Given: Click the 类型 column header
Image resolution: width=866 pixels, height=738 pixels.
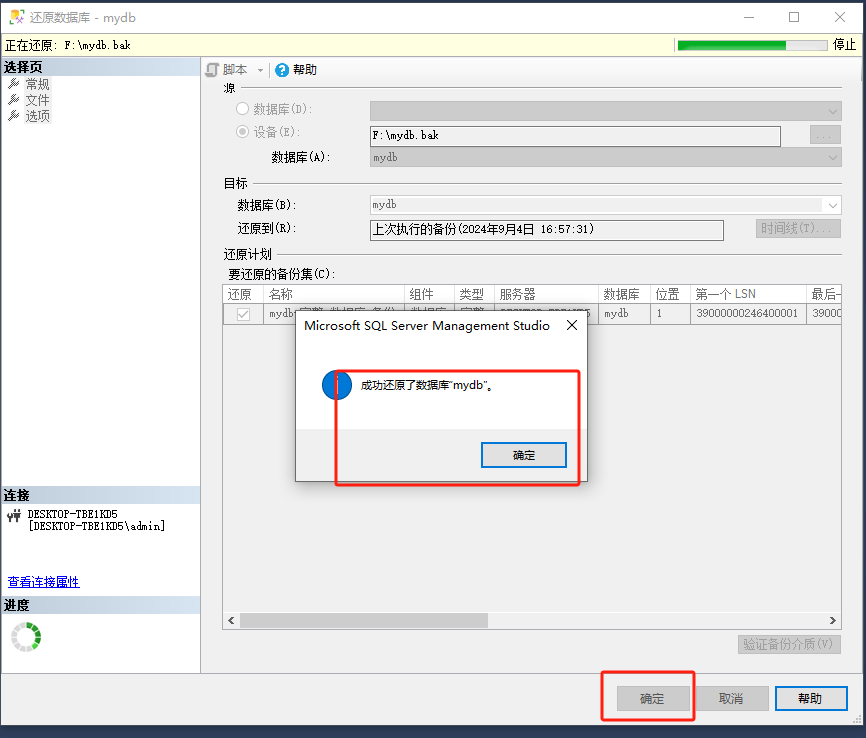Looking at the screenshot, I should [474, 294].
